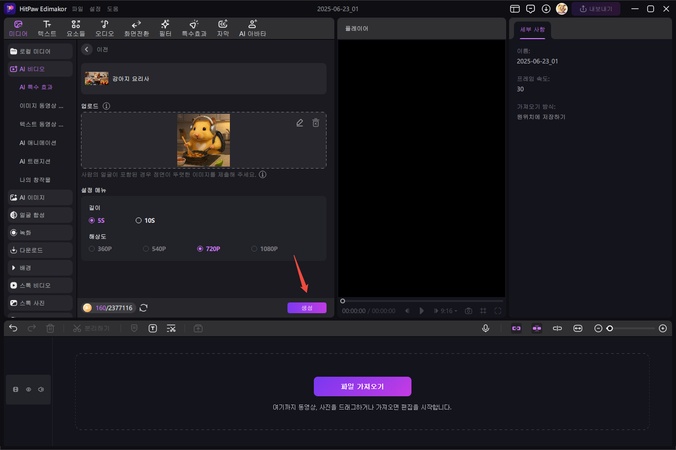The image size is (676, 450).
Task: Zoom in the timeline with plus
Action: tap(663, 328)
